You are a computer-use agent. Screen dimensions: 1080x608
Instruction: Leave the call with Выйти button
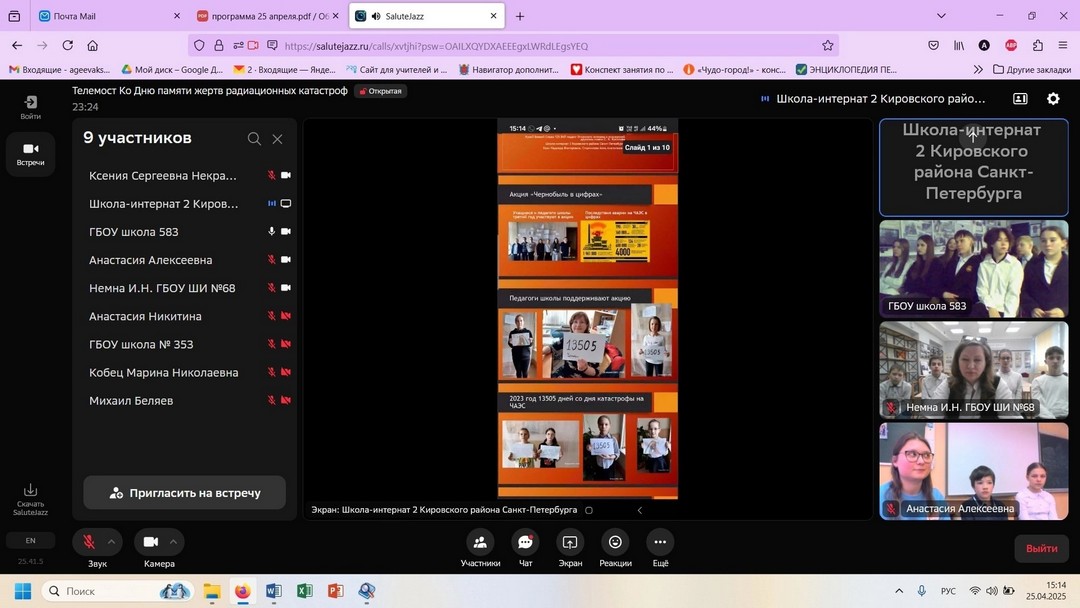click(1041, 549)
